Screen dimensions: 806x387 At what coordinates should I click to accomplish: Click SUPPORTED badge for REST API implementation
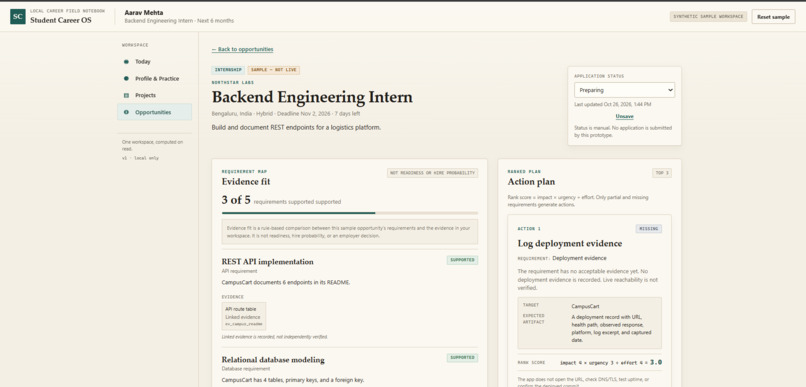462,260
